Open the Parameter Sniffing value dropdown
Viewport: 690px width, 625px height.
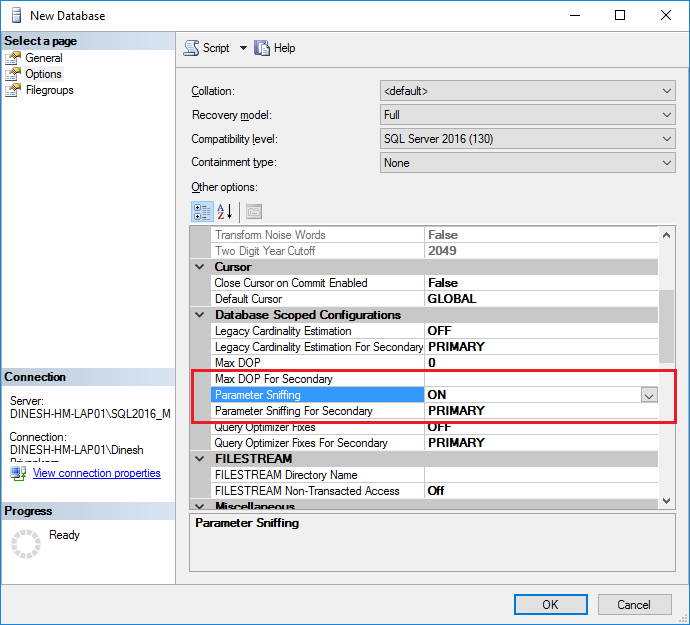(x=649, y=395)
